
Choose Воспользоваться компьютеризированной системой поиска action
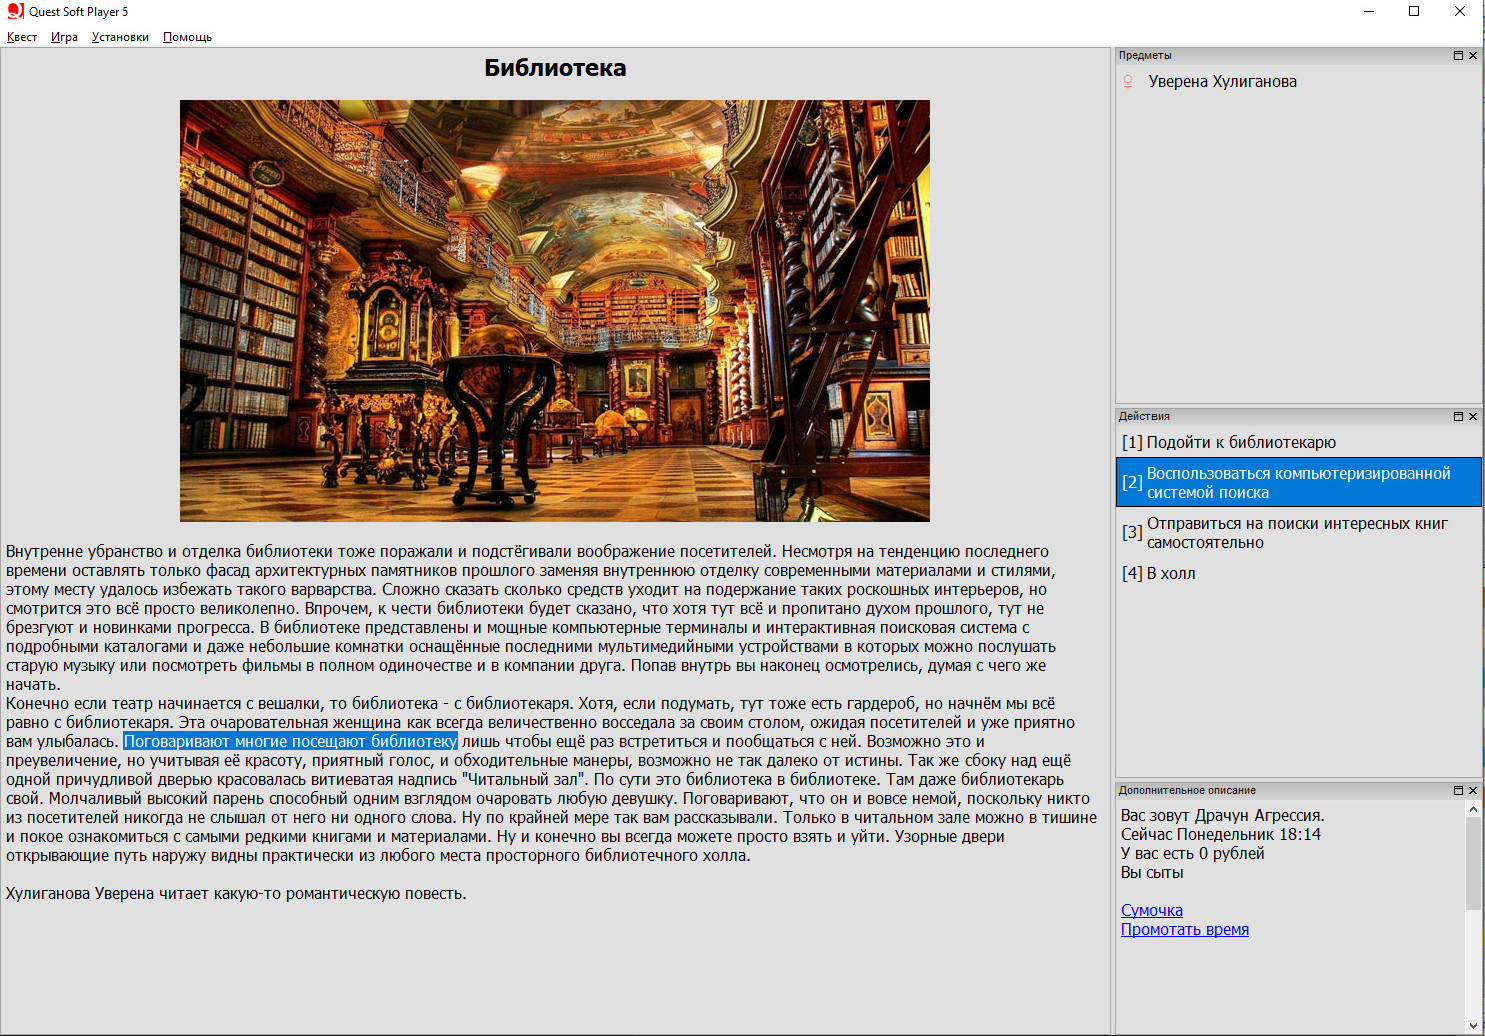pos(1298,482)
